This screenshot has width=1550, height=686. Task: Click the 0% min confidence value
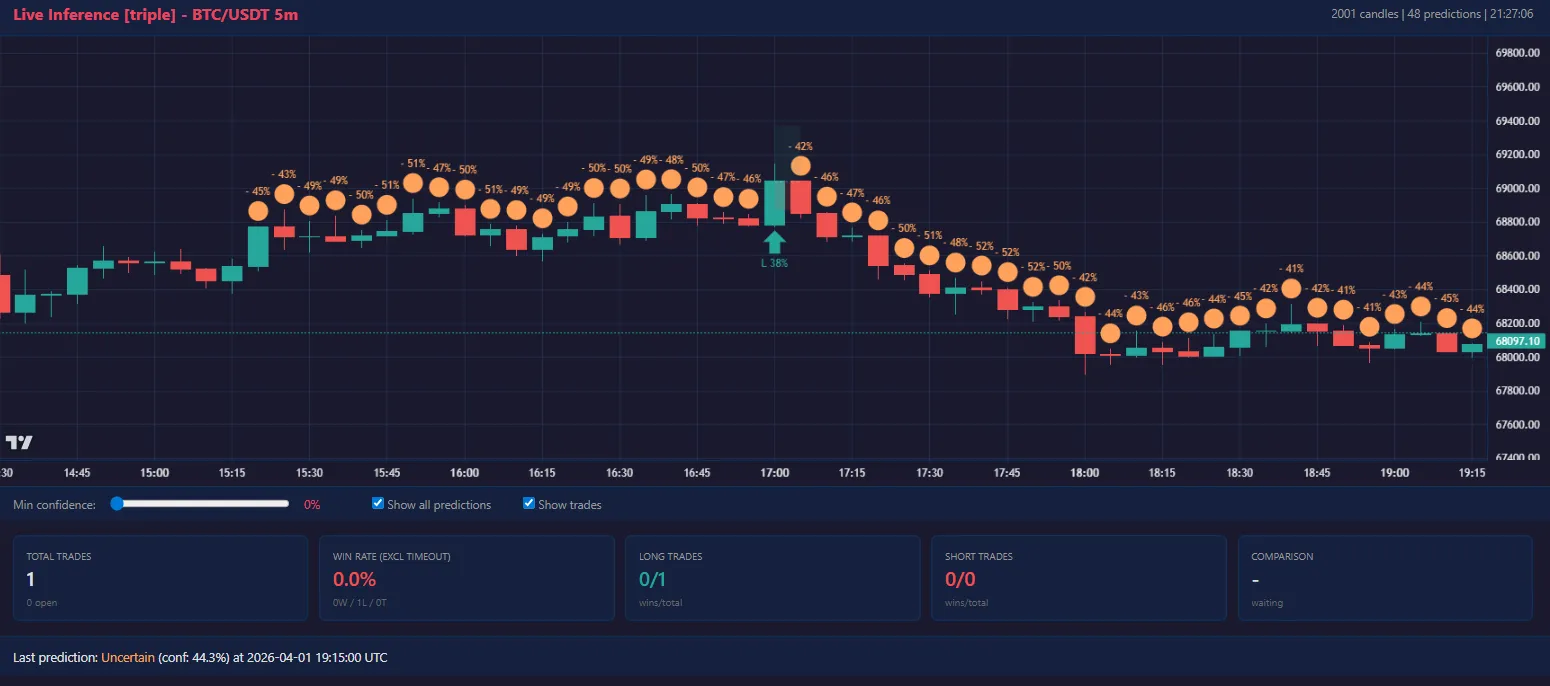coord(312,505)
